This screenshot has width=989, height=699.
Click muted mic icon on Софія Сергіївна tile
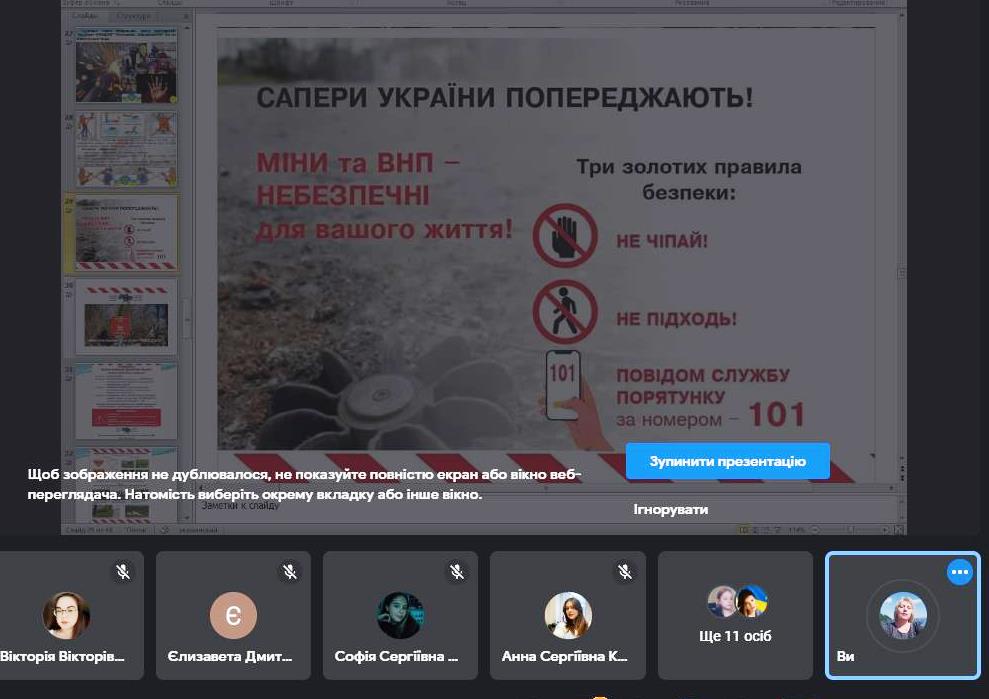click(x=457, y=572)
